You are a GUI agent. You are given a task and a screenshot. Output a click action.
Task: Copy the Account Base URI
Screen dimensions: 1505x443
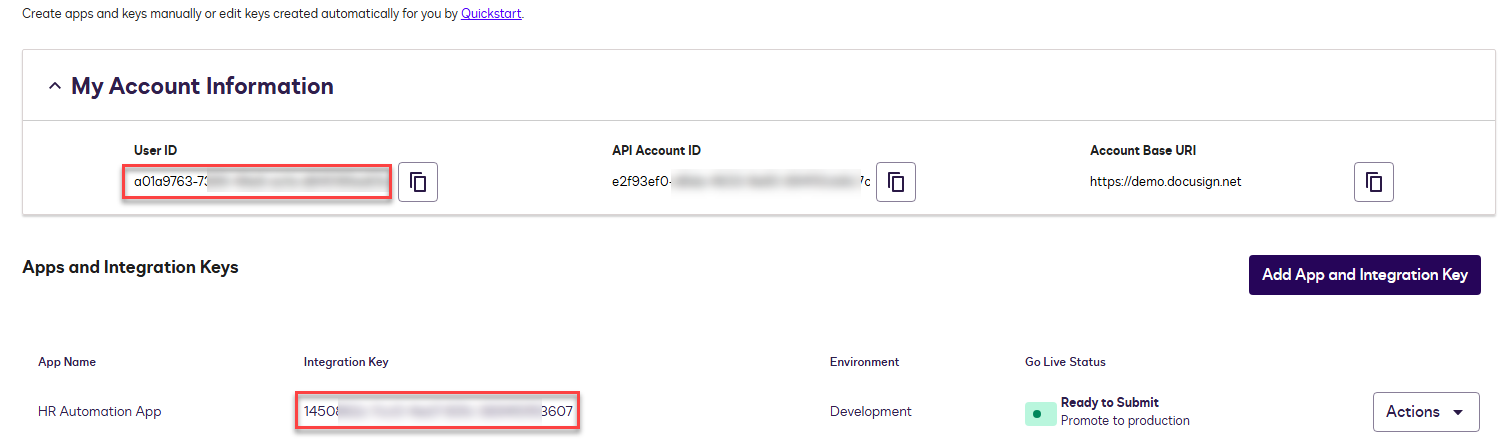pyautogui.click(x=1374, y=182)
